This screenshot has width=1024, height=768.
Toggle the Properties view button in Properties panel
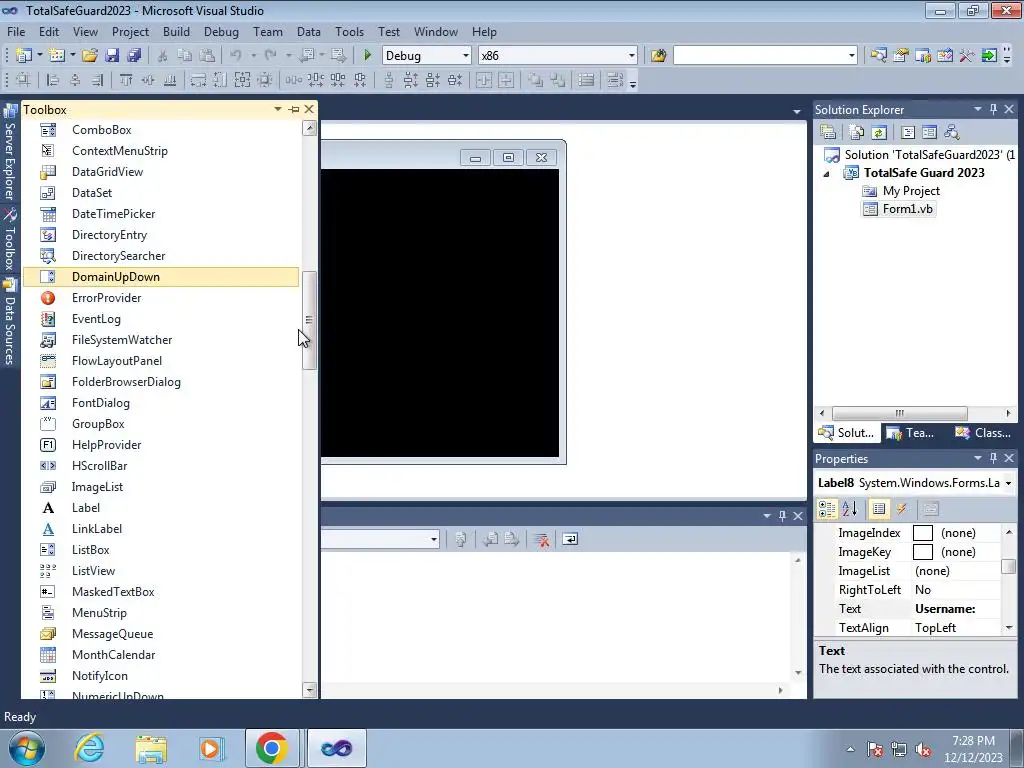click(879, 509)
